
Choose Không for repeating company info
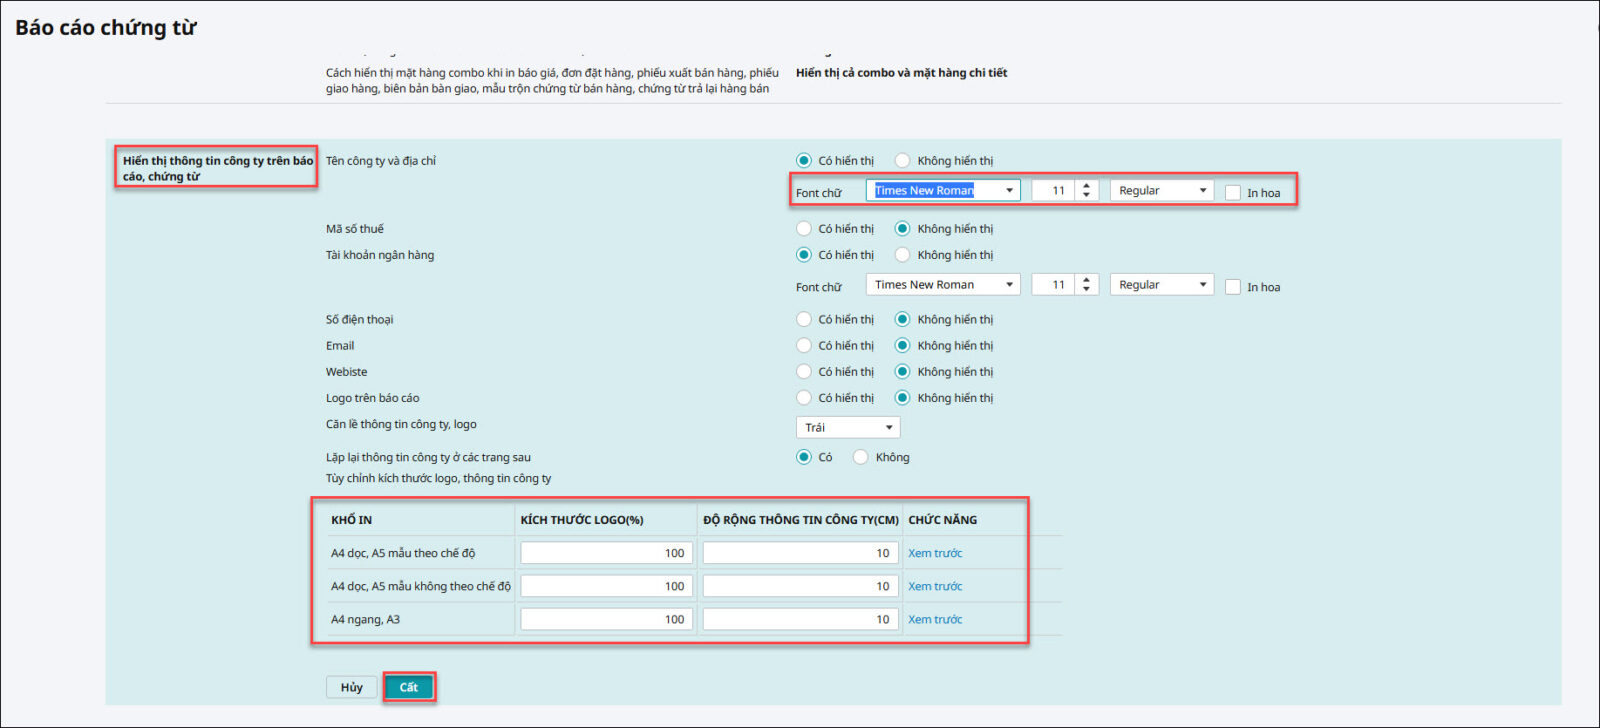click(x=861, y=457)
